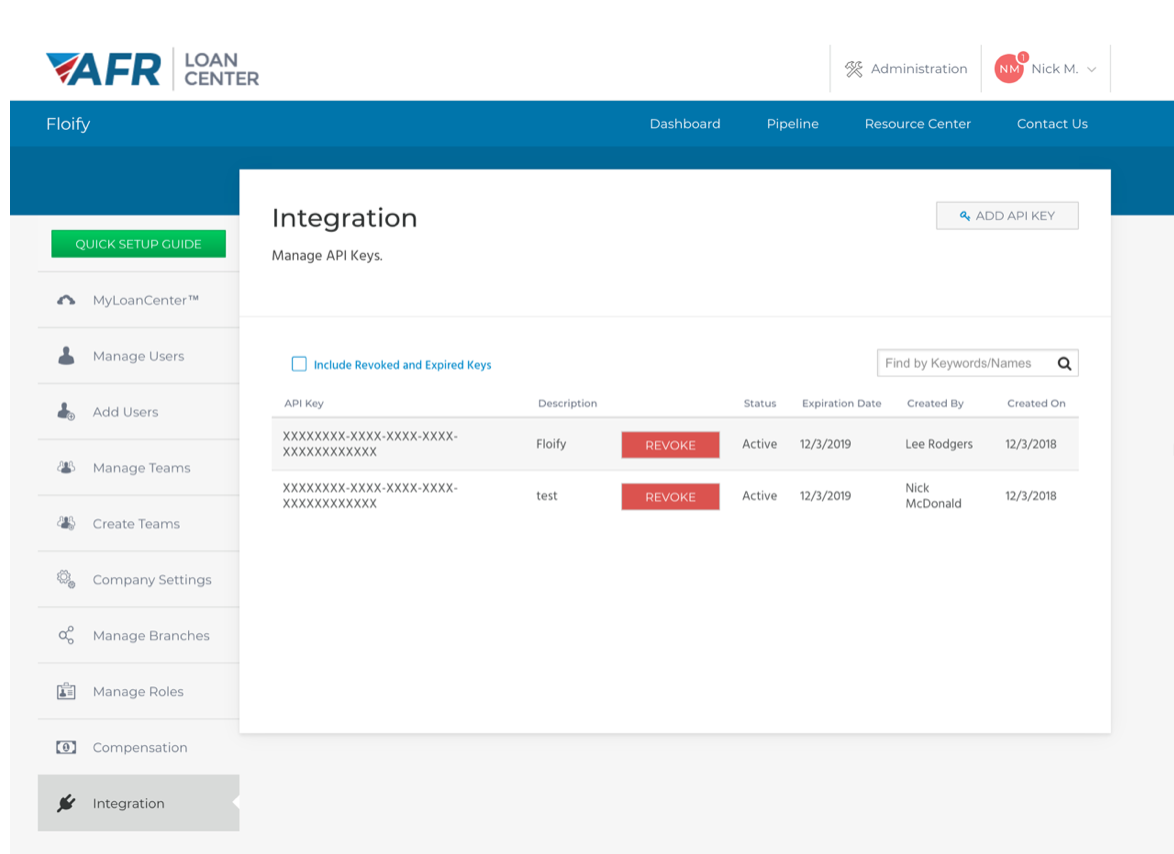
Task: Revoke the test API key
Action: pos(670,497)
